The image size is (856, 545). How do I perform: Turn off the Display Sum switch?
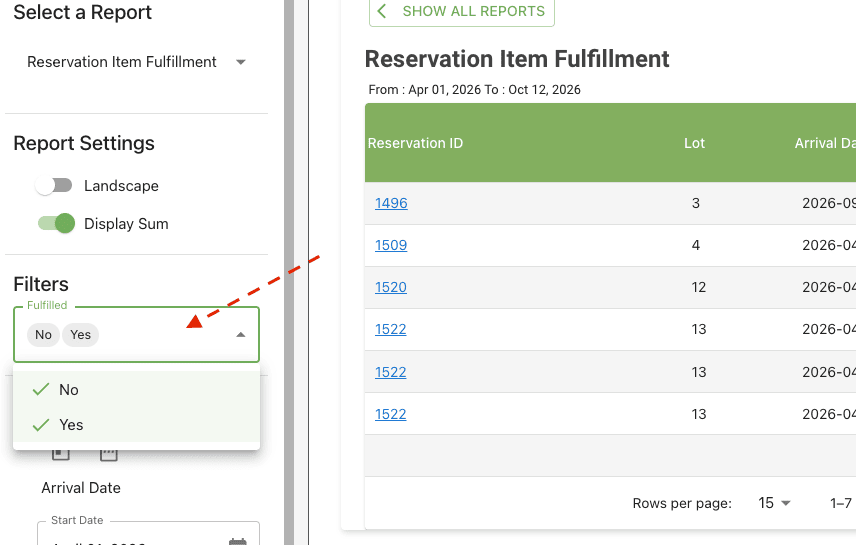pos(56,224)
